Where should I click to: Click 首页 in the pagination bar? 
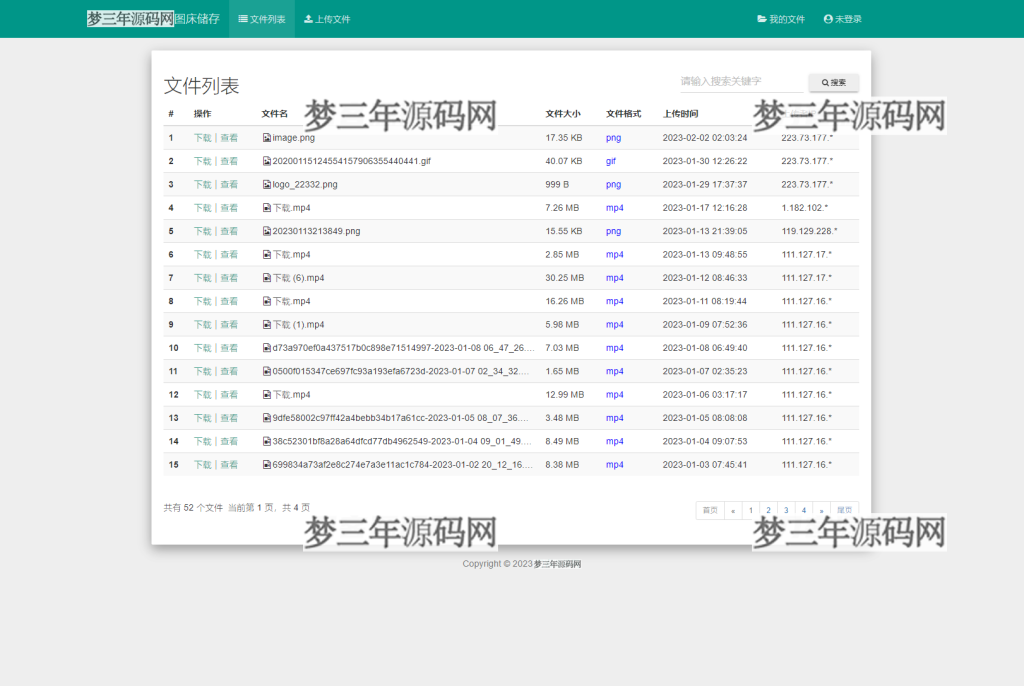click(x=710, y=510)
